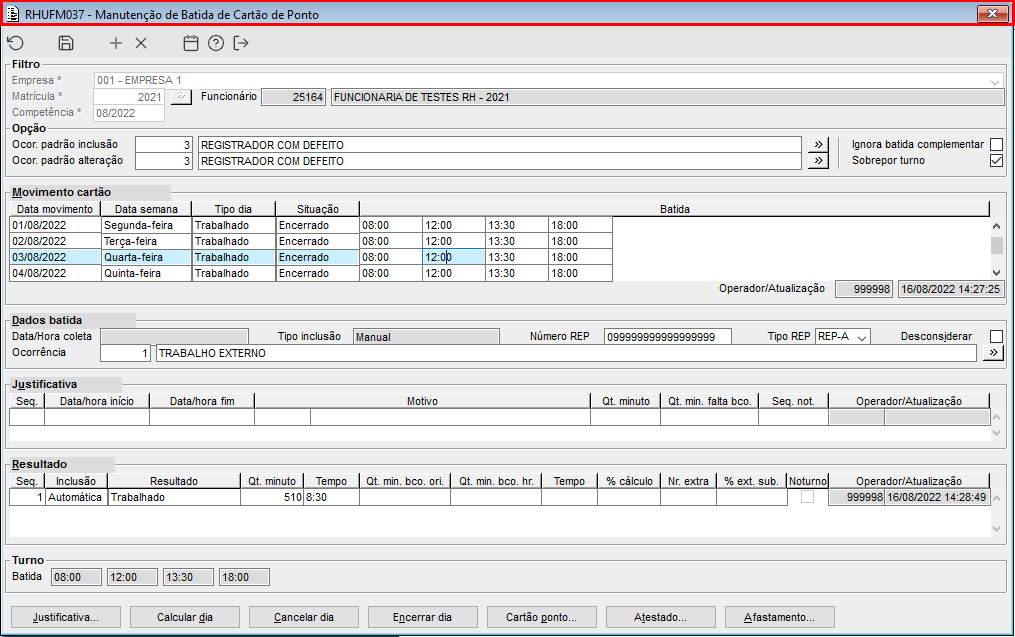Open the calendar toolbar icon

tap(190, 43)
